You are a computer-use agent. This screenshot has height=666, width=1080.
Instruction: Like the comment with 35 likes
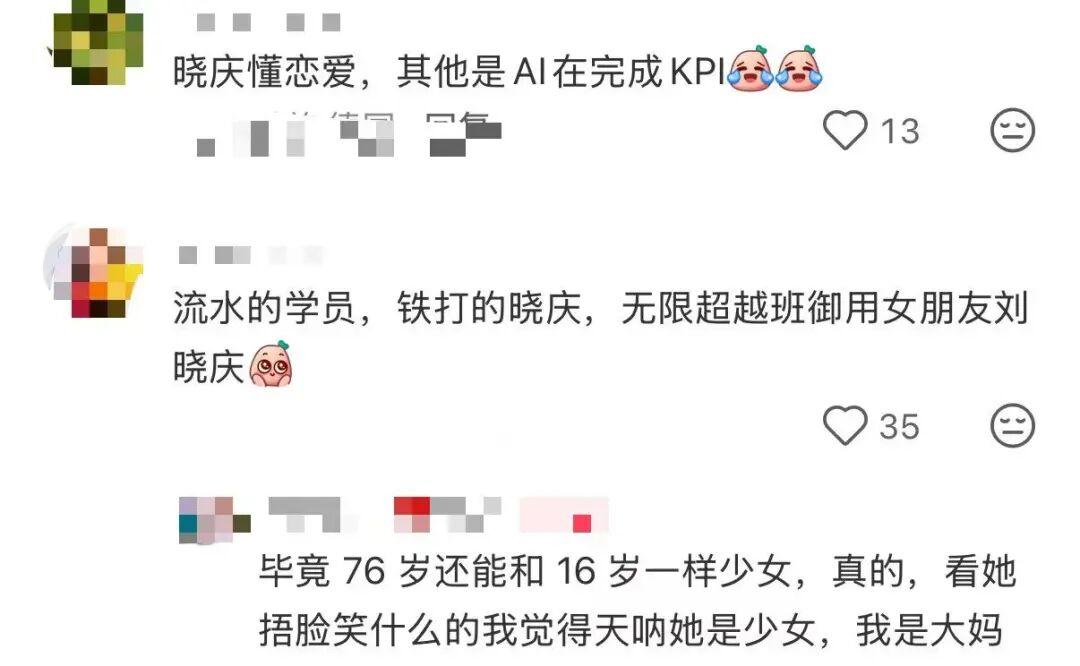pyautogui.click(x=845, y=425)
